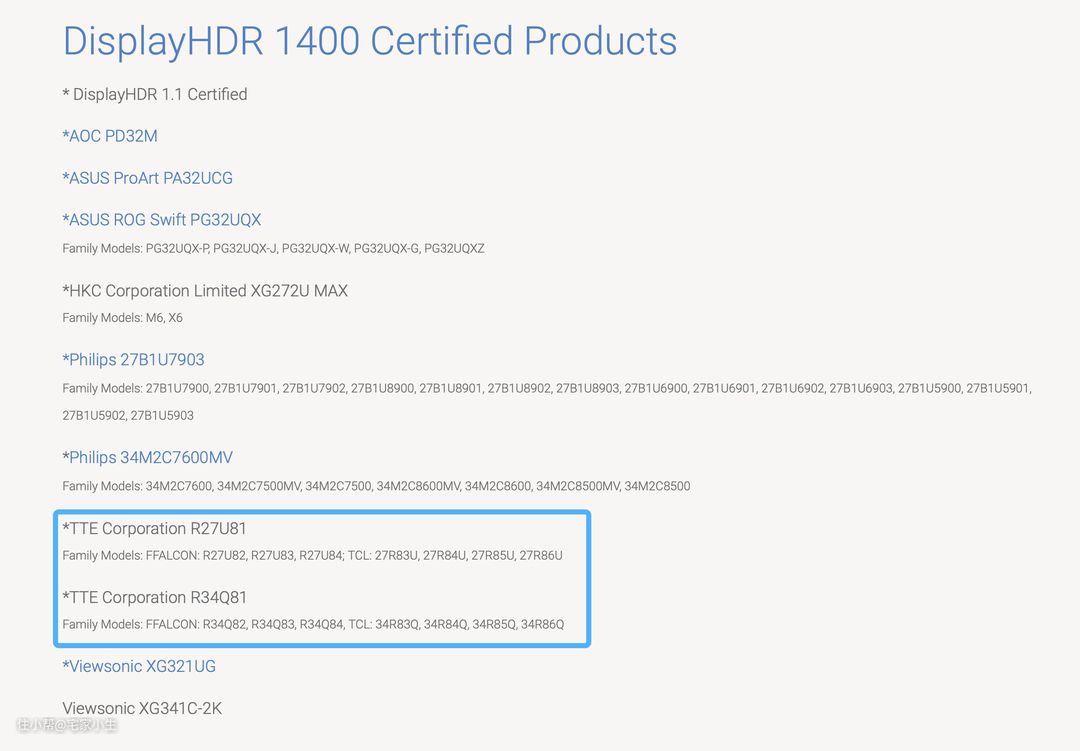Click the FFALCON R27U82 family models line
1080x751 pixels.
(x=312, y=555)
